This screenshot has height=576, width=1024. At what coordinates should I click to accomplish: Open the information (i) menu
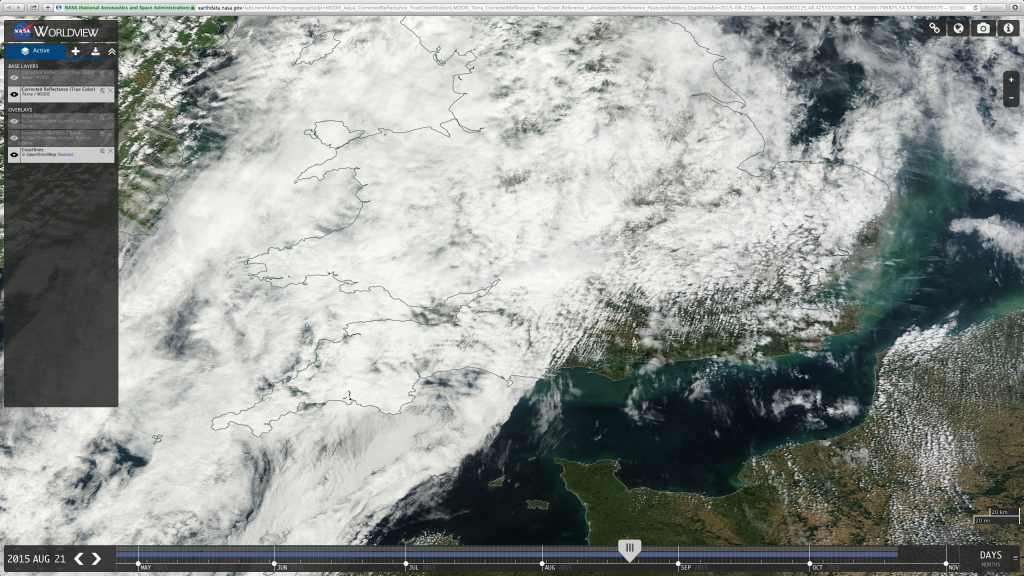pyautogui.click(x=1008, y=28)
